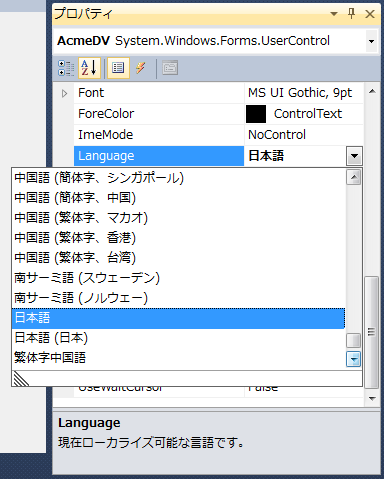
Task: Expand the Font property node
Action: click(65, 93)
